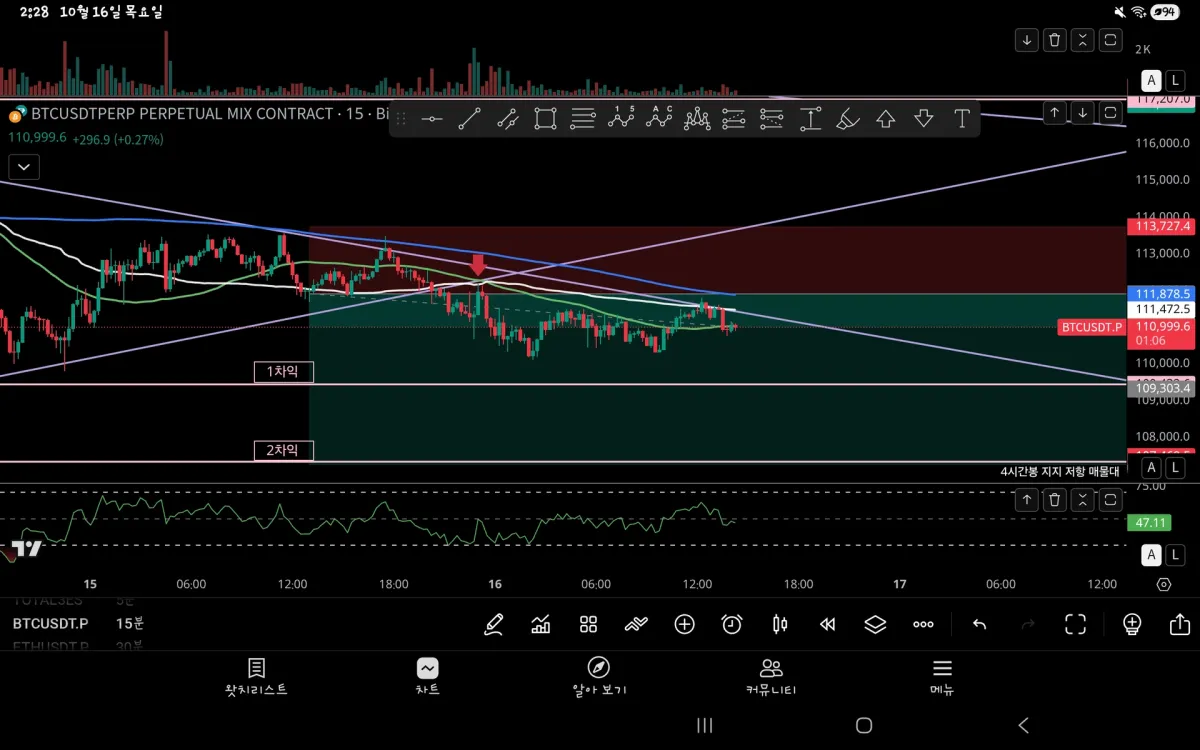The height and width of the screenshot is (750, 1200).
Task: Collapse the volume pane
Action: click(1083, 40)
